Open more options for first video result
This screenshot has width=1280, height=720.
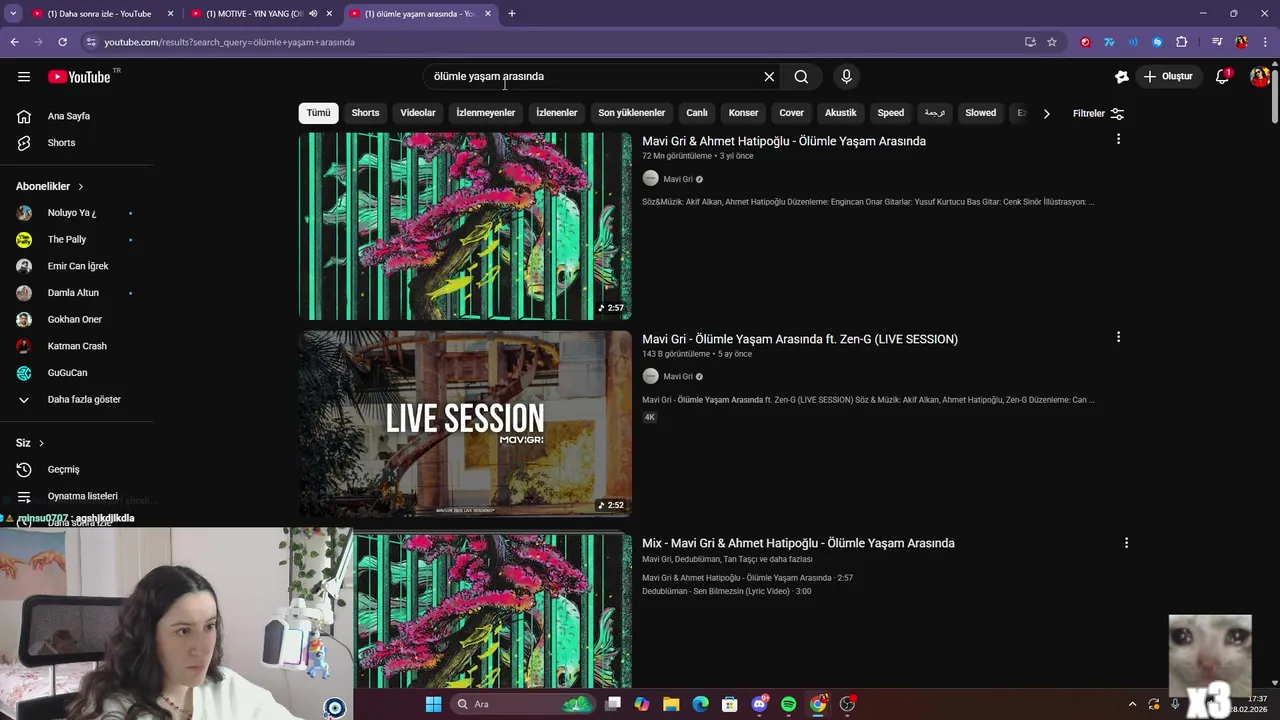[1118, 139]
